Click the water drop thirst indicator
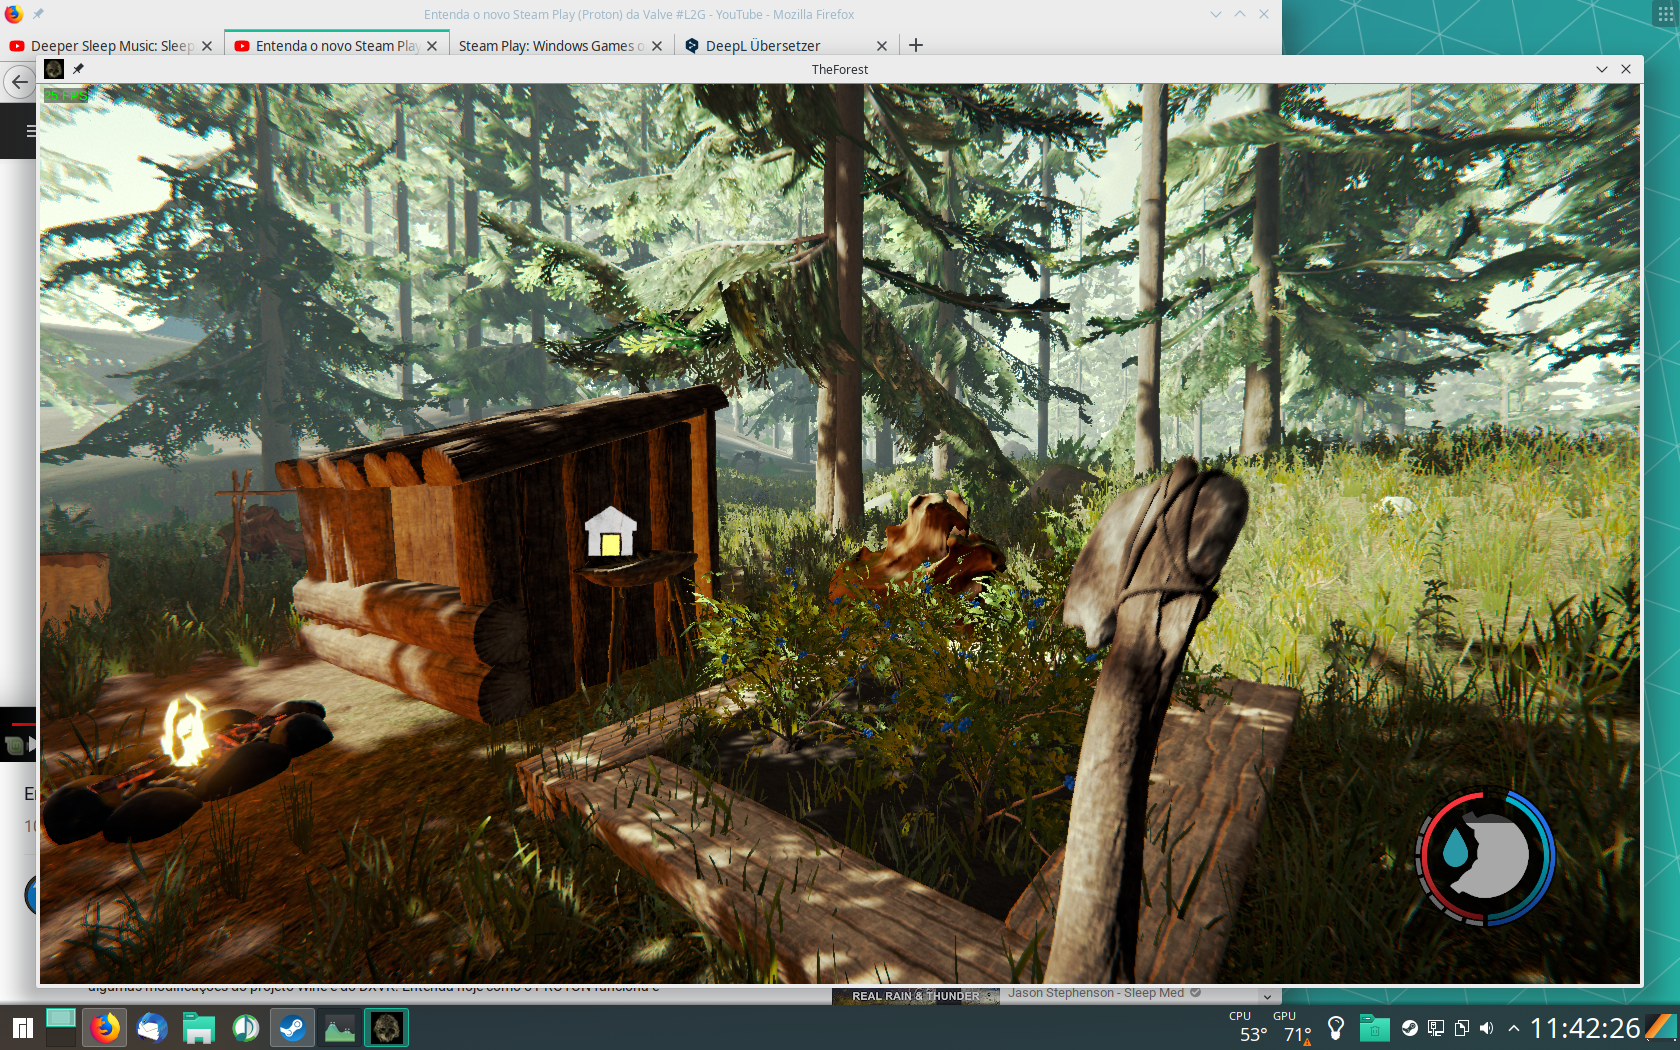 tap(1455, 850)
